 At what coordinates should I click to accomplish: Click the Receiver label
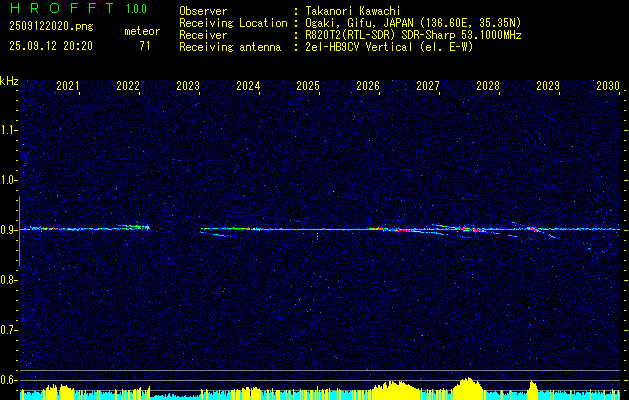click(203, 35)
